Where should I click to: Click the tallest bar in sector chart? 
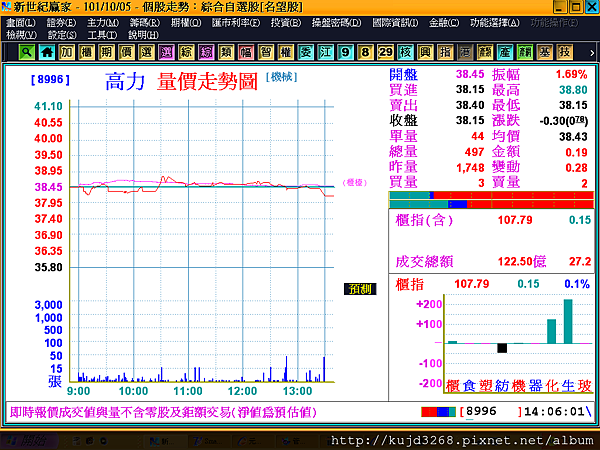pos(568,321)
